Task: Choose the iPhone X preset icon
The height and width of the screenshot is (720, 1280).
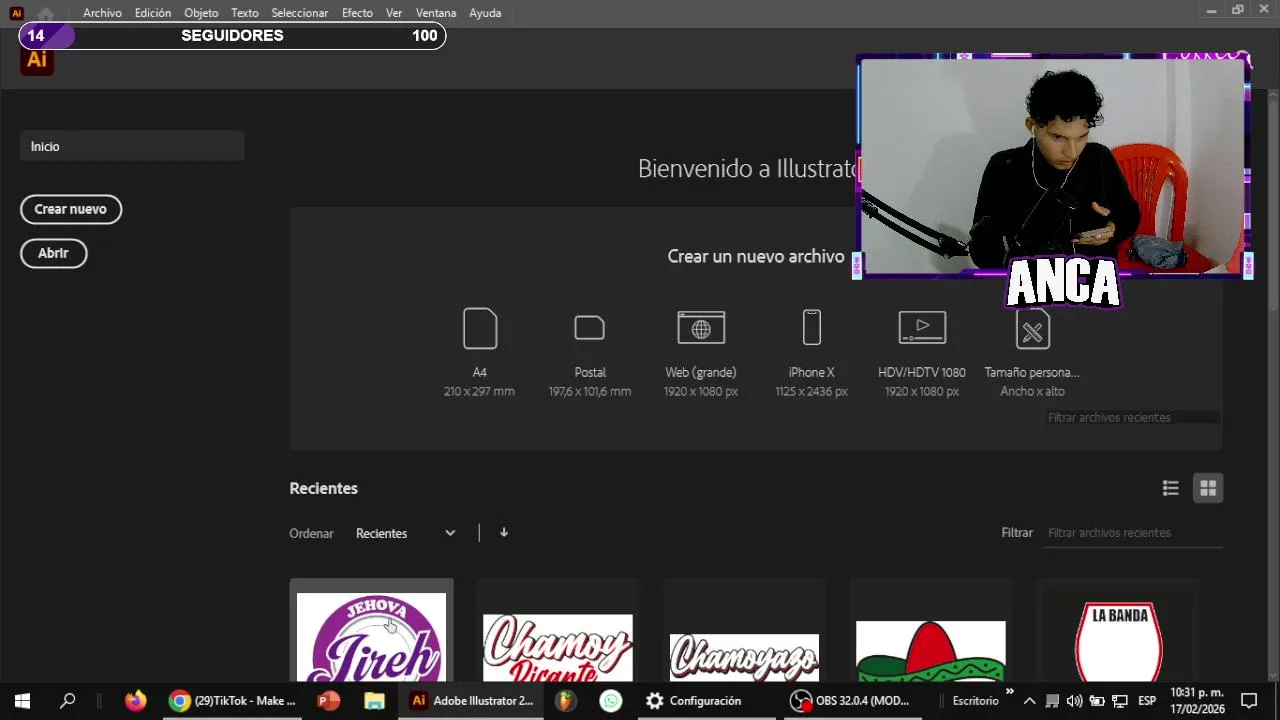Action: [812, 328]
